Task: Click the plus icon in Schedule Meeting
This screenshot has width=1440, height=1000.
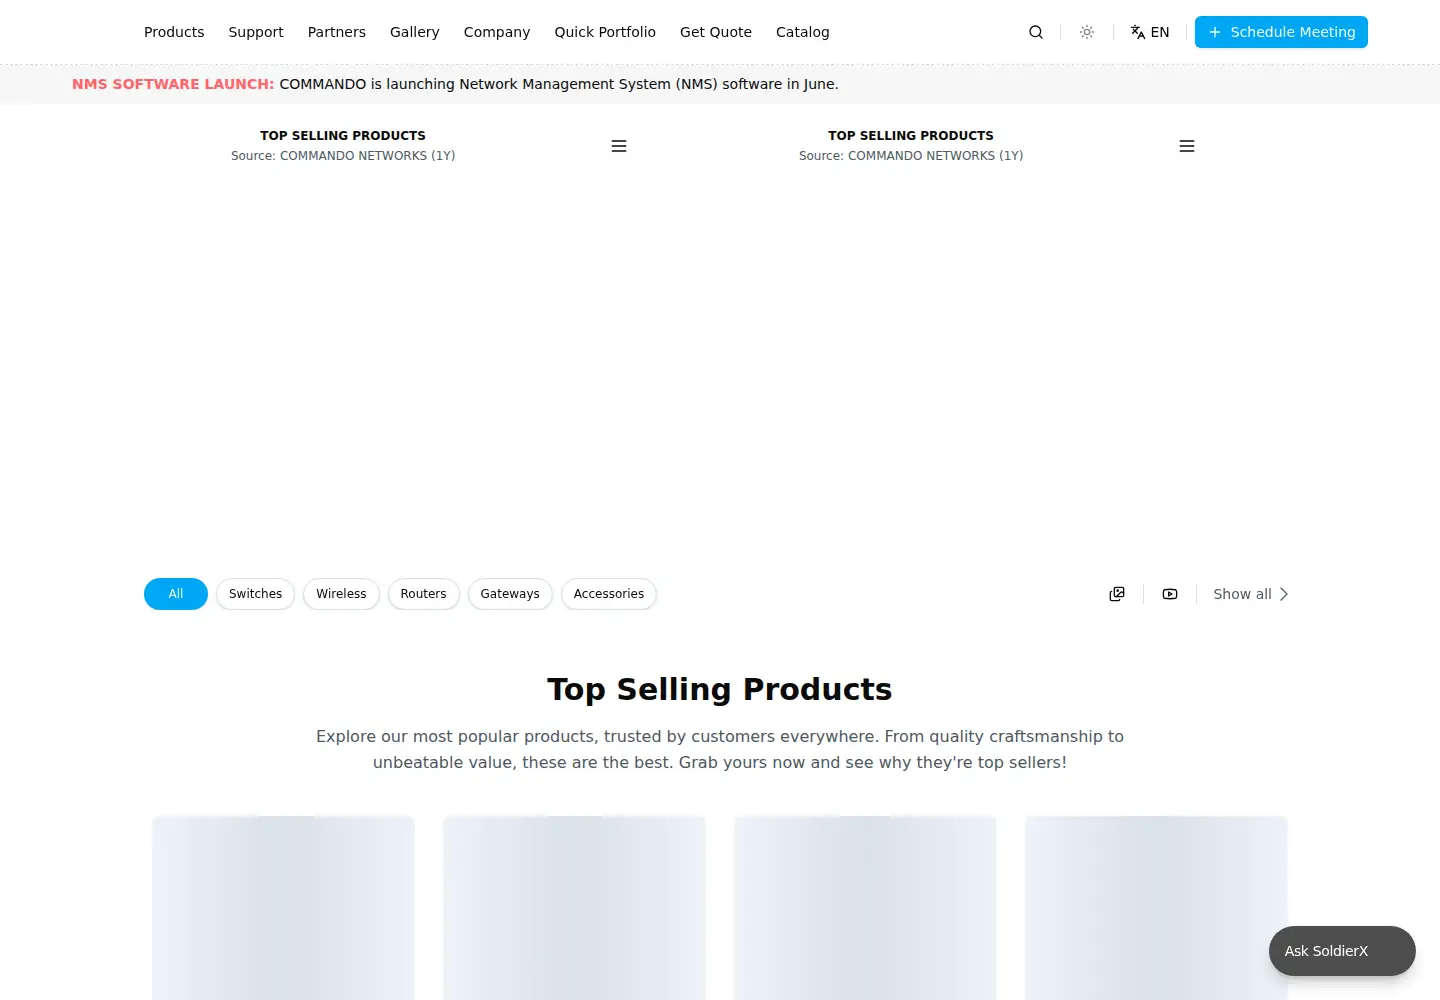Action: [x=1215, y=32]
